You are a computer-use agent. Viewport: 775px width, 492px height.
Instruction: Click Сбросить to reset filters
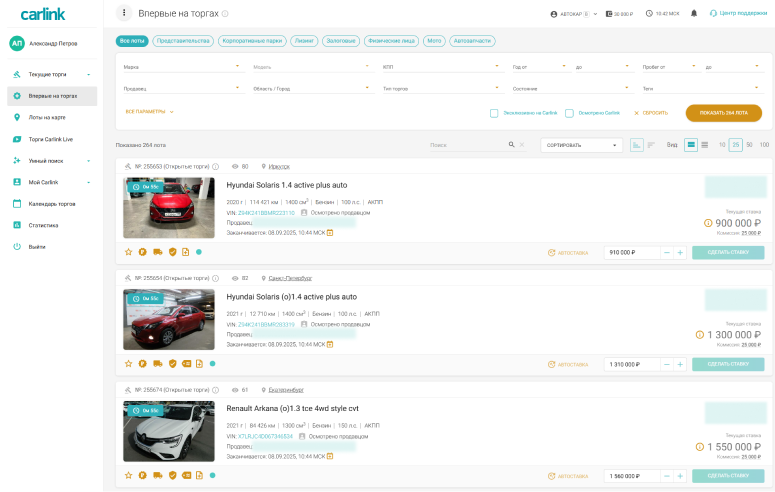tap(651, 113)
